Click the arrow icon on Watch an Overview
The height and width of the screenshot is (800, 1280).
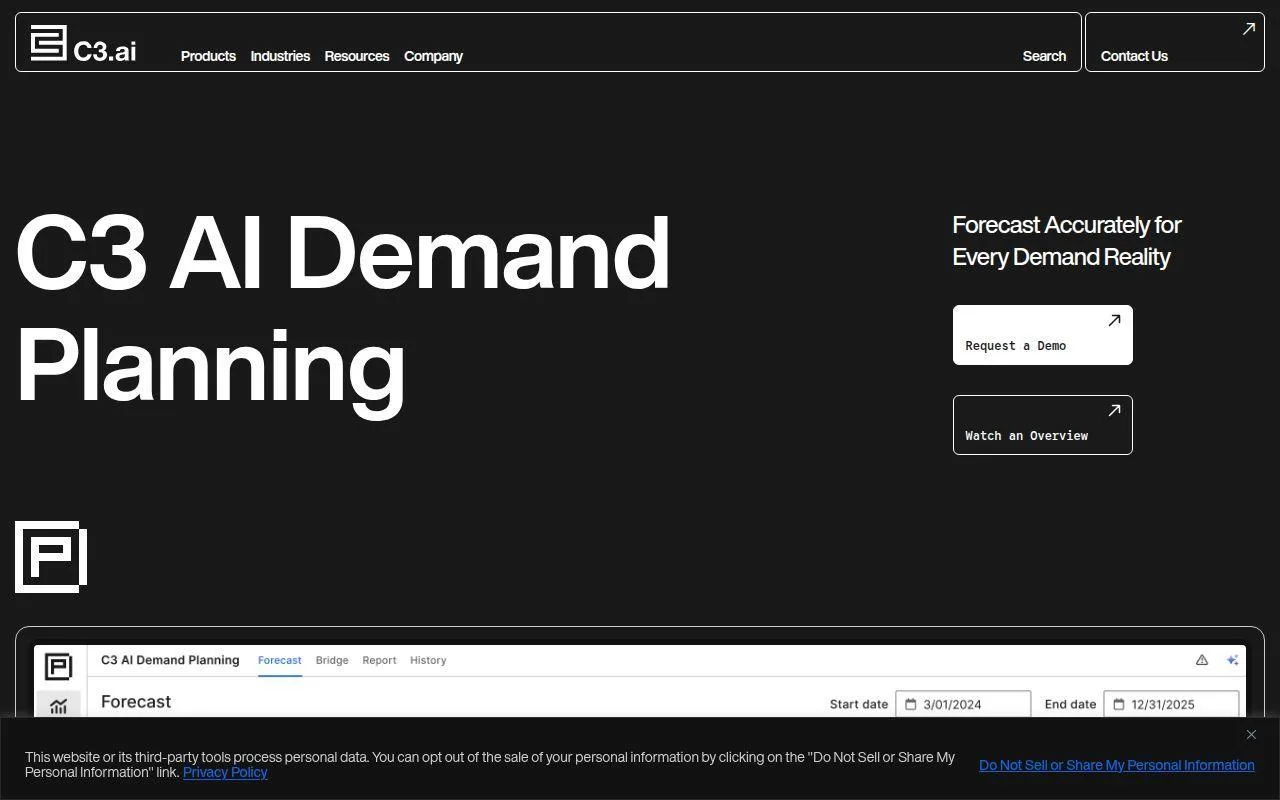pos(1114,410)
